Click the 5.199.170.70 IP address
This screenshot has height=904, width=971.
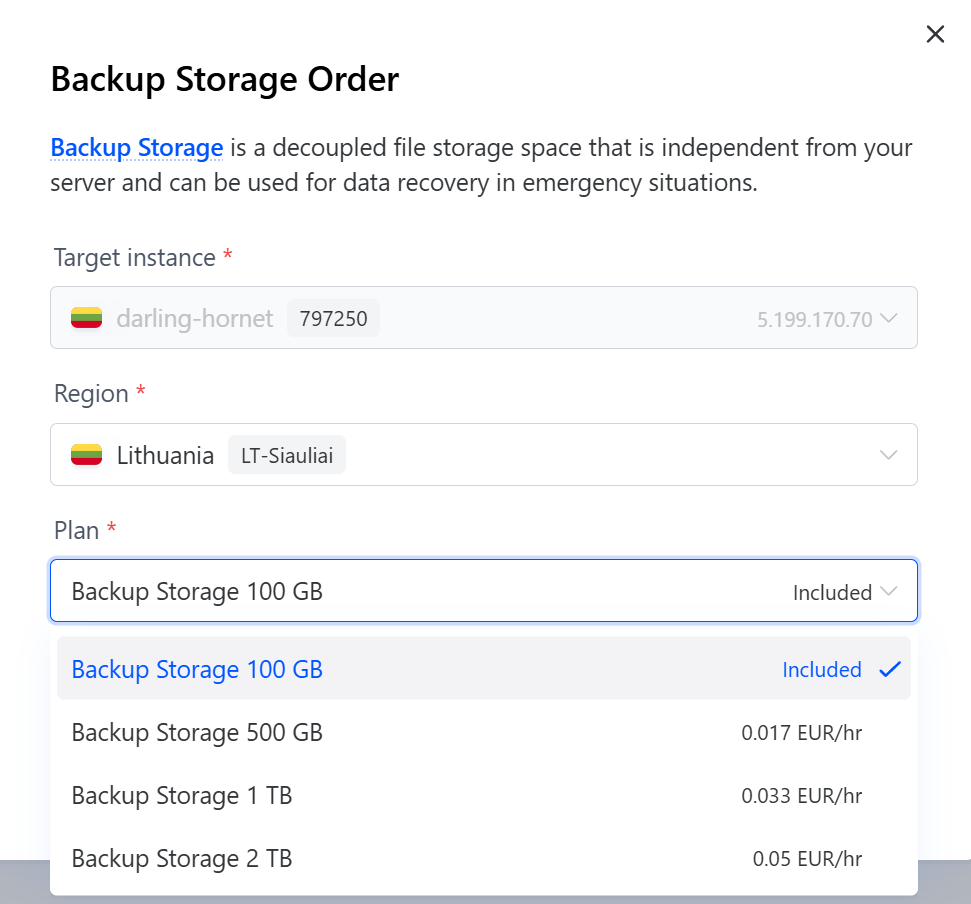pyautogui.click(x=814, y=320)
